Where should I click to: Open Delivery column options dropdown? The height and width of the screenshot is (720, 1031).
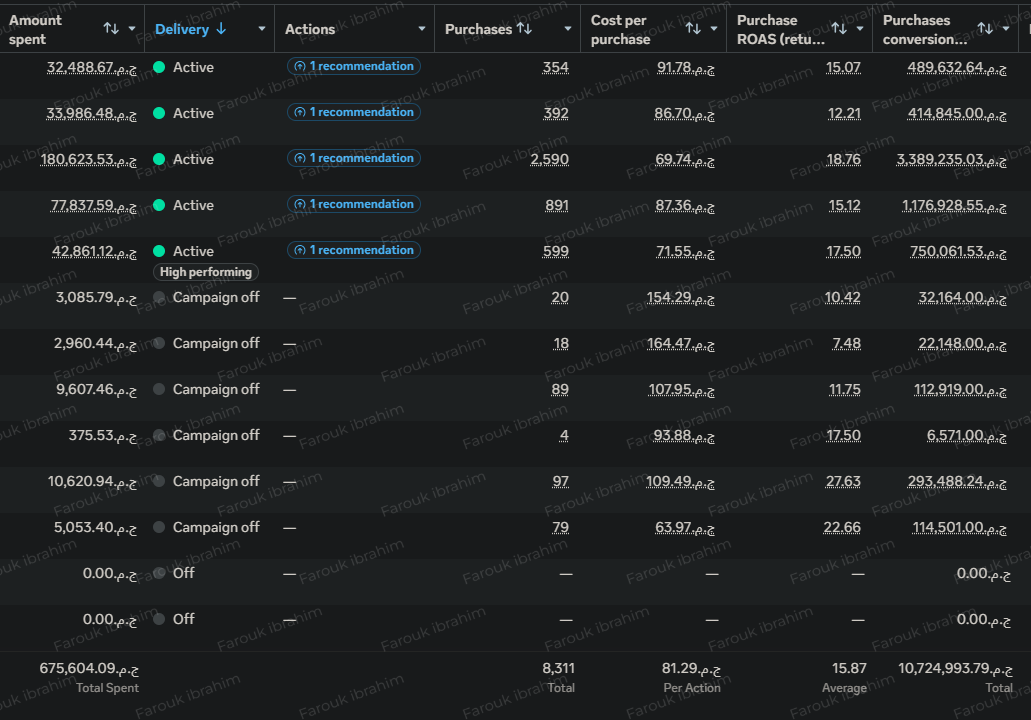click(x=262, y=29)
